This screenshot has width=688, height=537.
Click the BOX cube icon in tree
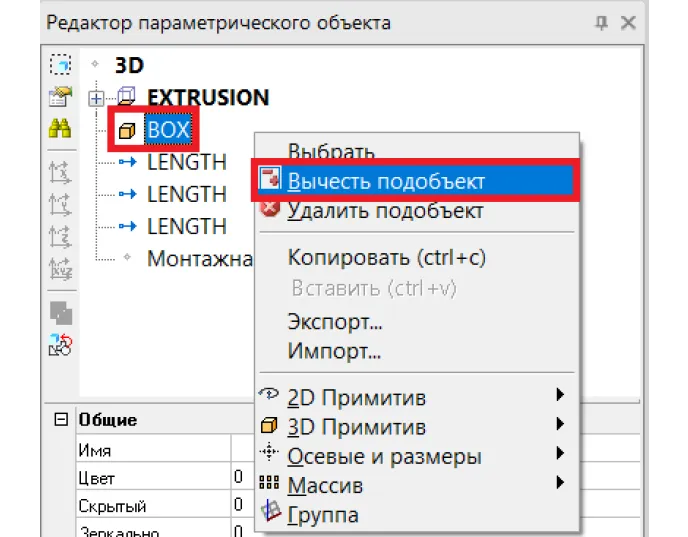pos(127,130)
